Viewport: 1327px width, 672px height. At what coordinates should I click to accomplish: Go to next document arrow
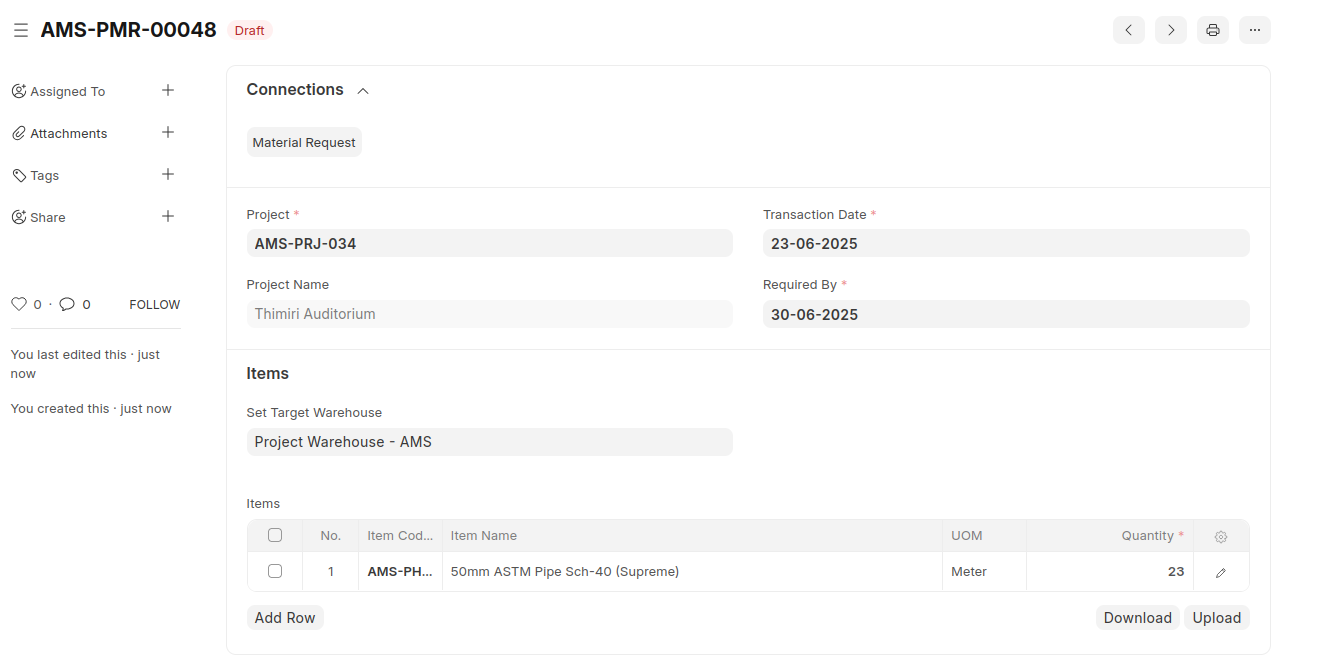point(1170,30)
